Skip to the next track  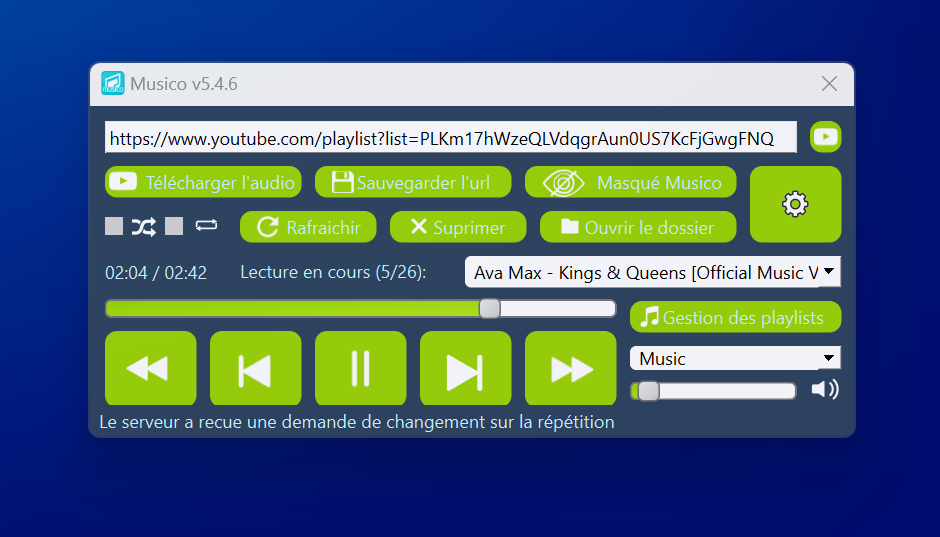coord(466,369)
